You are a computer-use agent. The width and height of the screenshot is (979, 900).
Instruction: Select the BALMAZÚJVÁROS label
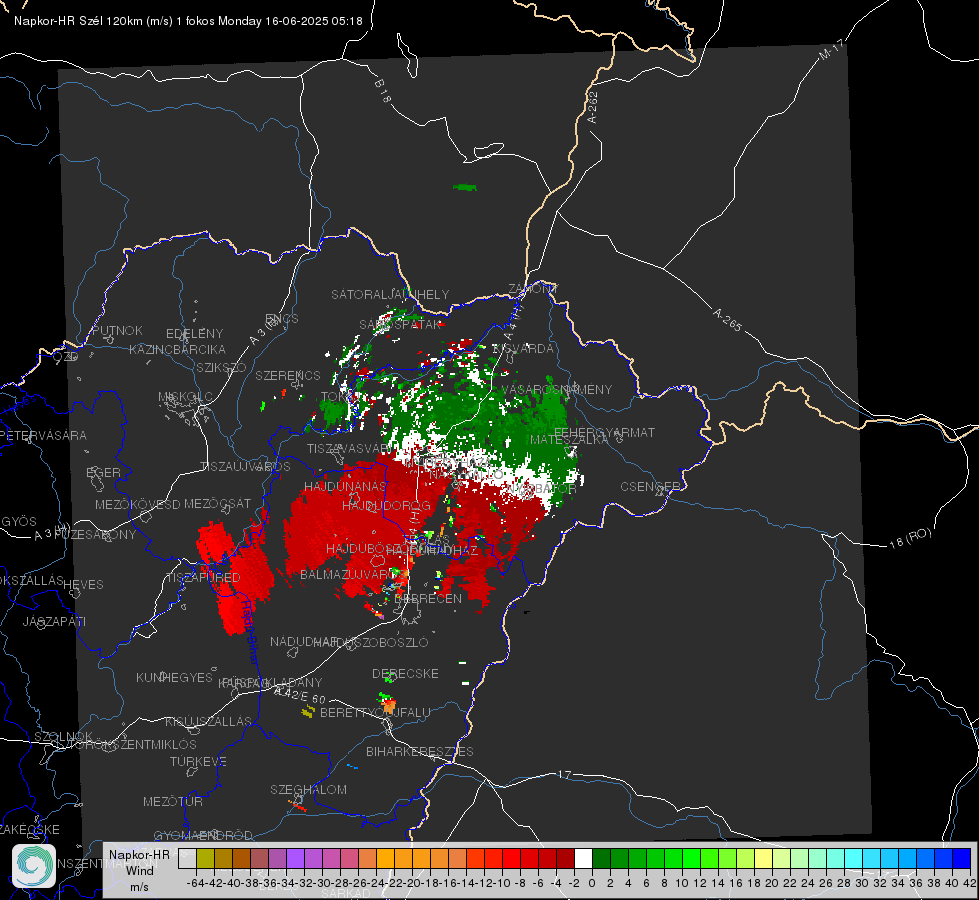click(x=353, y=575)
